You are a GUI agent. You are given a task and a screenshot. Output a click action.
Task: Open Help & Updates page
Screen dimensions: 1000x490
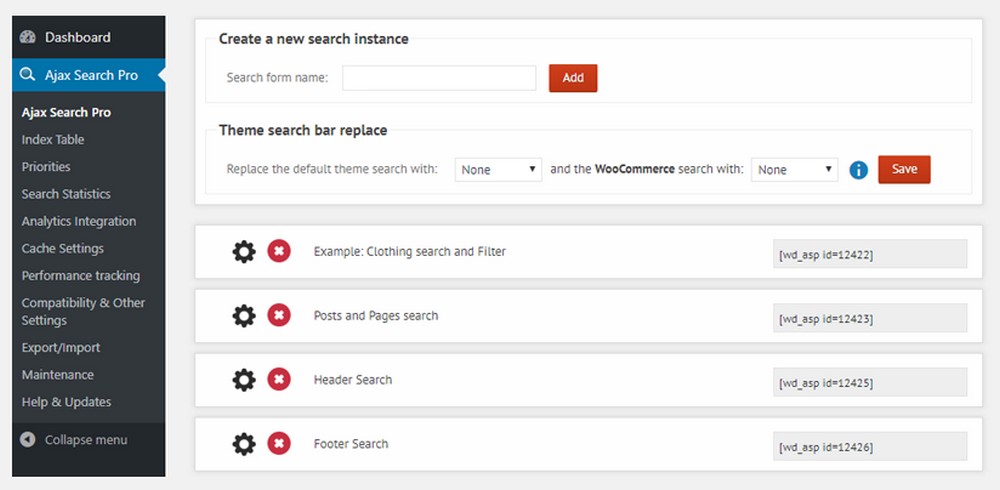(66, 402)
